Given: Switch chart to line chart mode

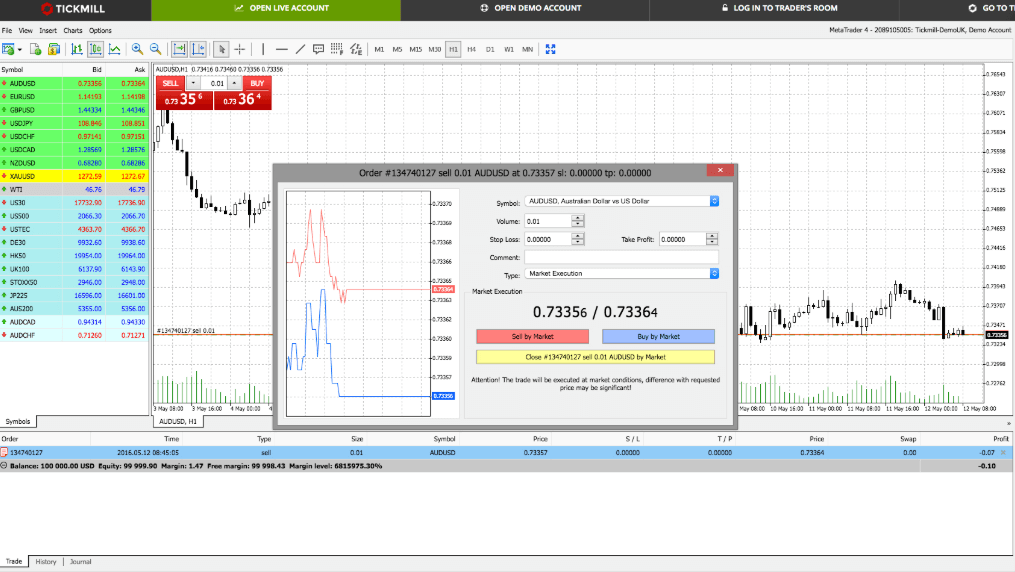Looking at the screenshot, I should click(x=115, y=49).
